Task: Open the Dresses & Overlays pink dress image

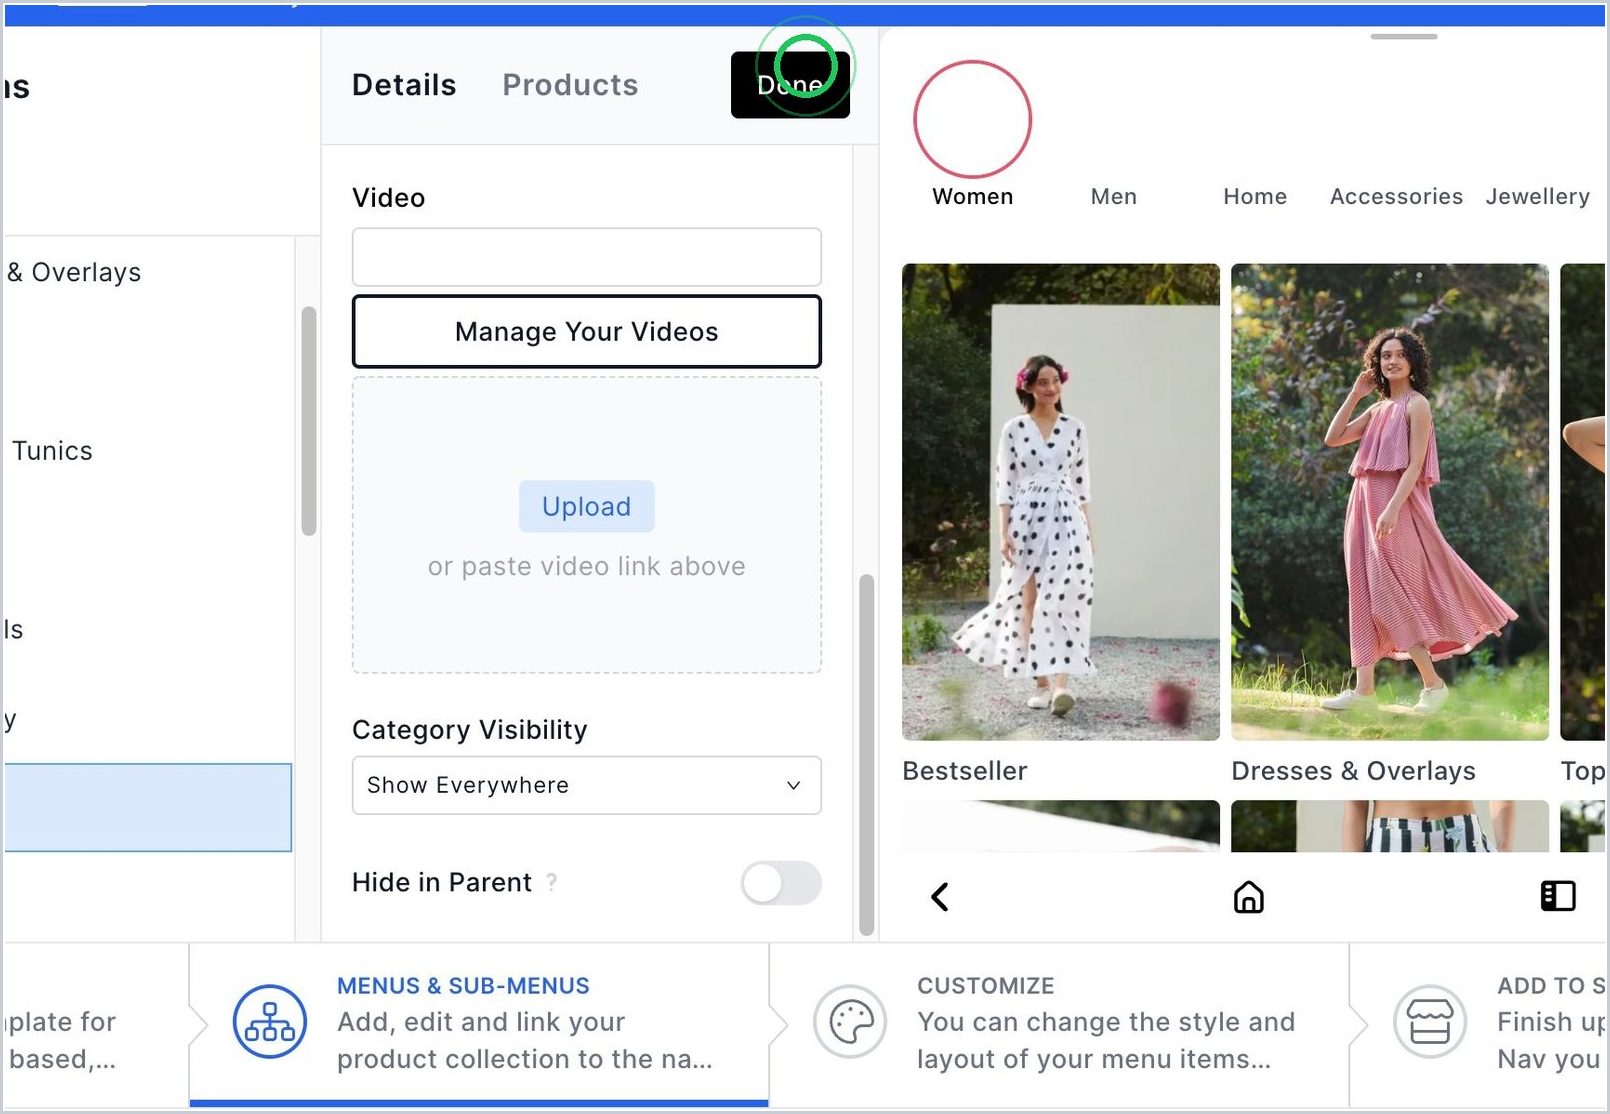Action: coord(1390,502)
